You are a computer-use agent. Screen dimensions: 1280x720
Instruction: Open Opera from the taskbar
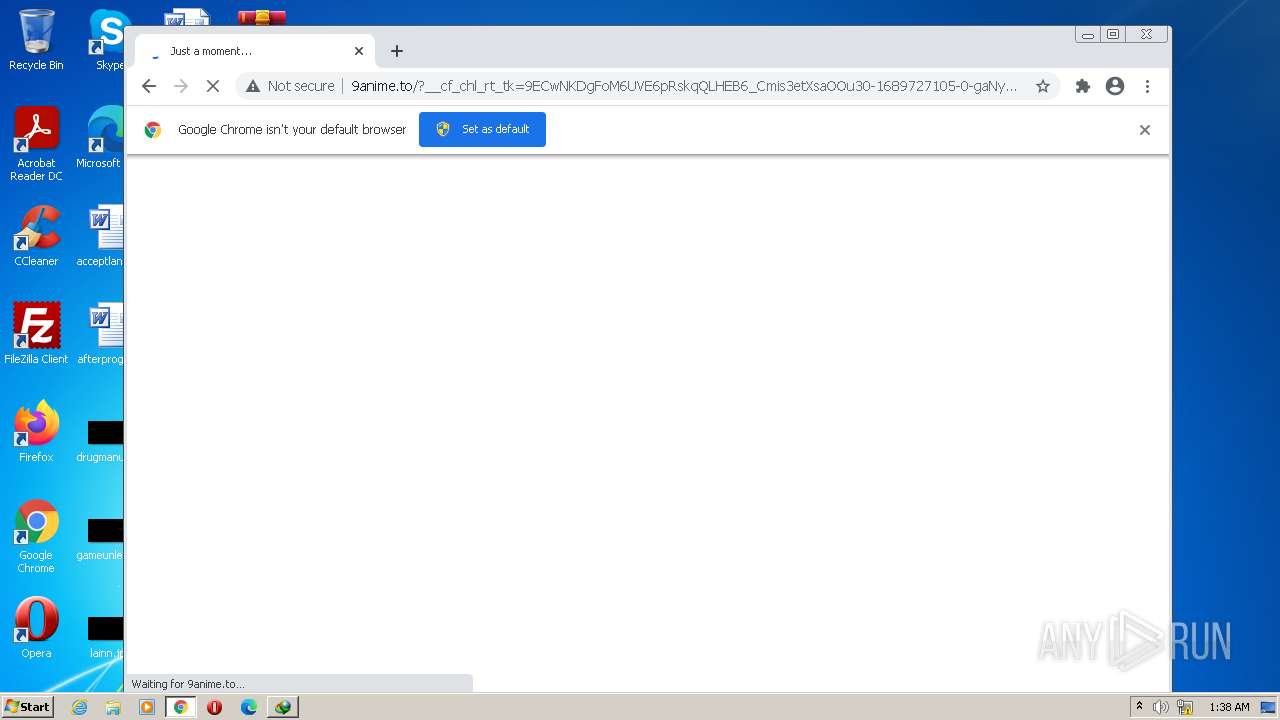click(x=214, y=707)
